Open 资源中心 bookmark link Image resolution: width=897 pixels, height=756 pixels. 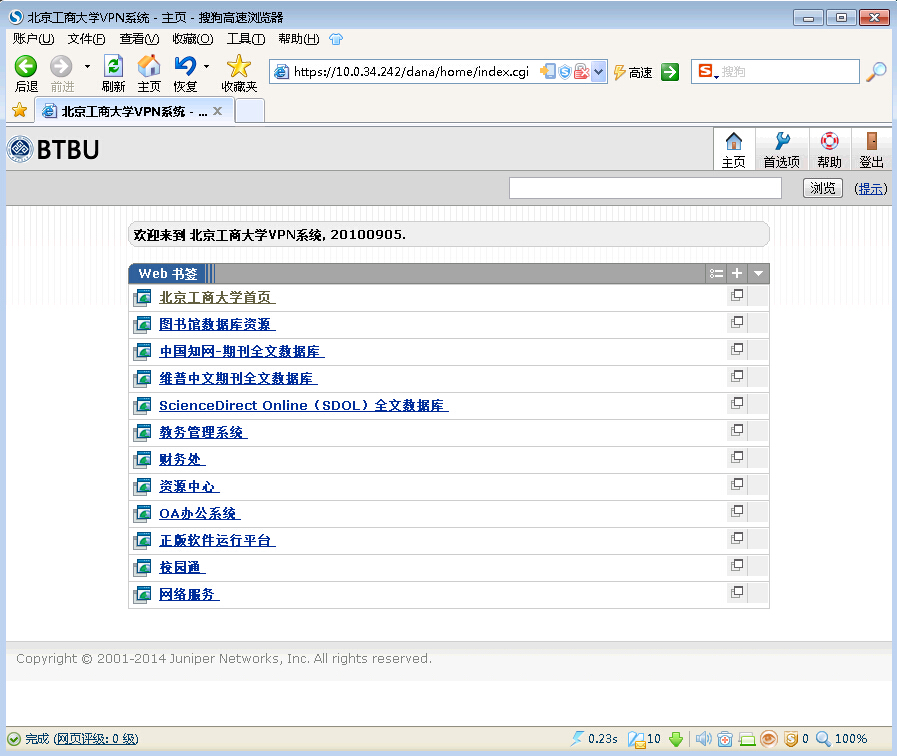pyautogui.click(x=189, y=487)
